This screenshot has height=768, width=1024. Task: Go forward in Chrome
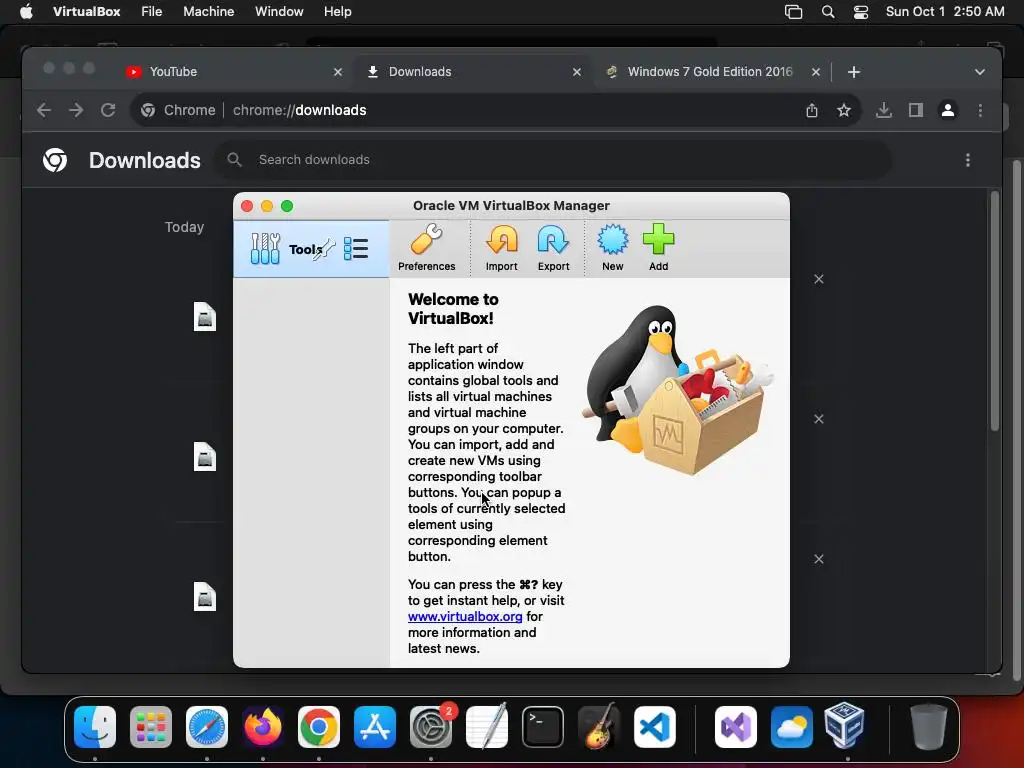tap(76, 110)
